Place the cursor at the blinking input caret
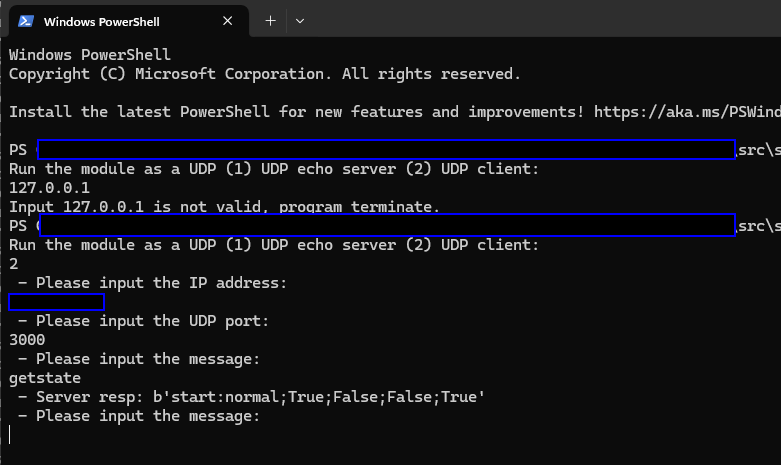 click(9, 434)
